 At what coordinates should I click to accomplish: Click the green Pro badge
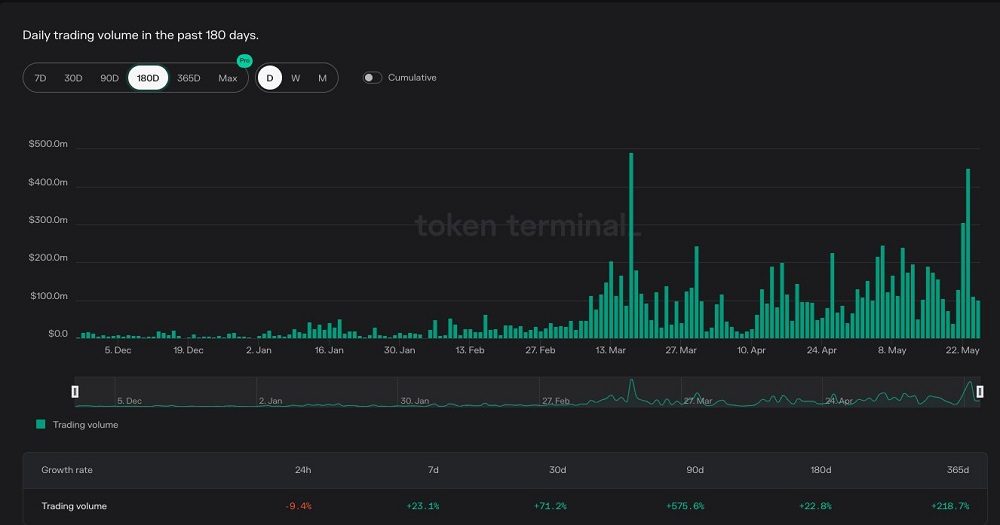(243, 61)
